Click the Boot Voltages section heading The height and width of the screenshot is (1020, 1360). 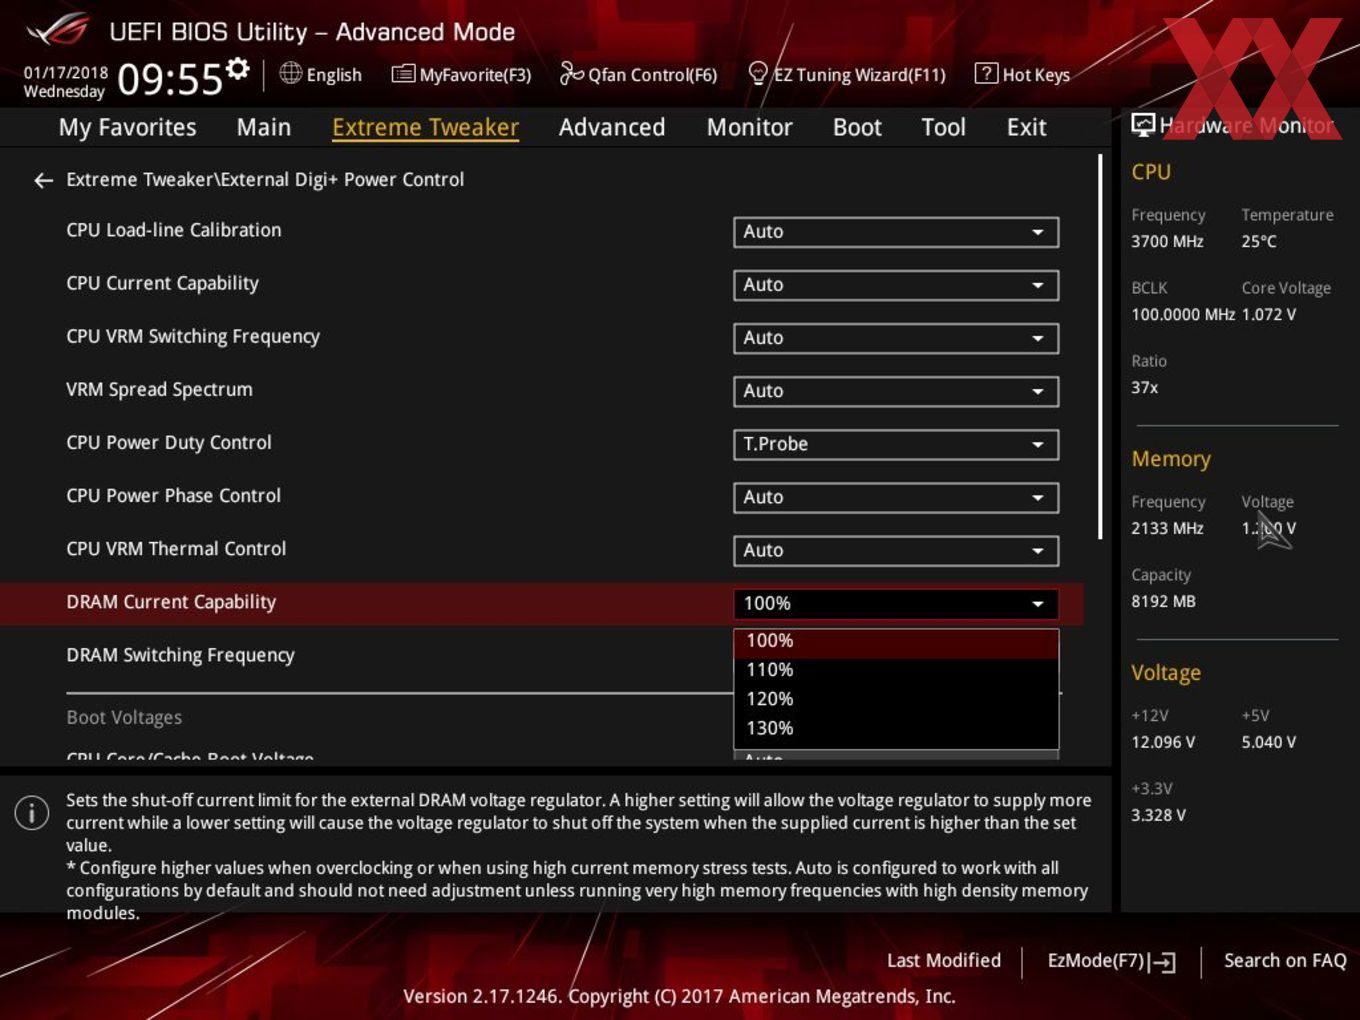click(124, 717)
